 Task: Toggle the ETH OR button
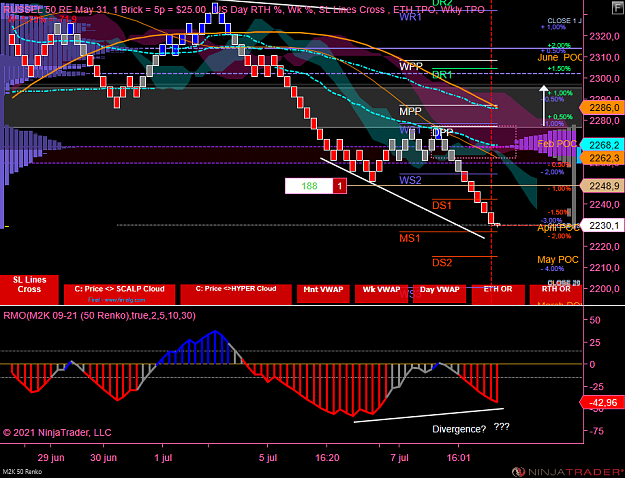(498, 294)
